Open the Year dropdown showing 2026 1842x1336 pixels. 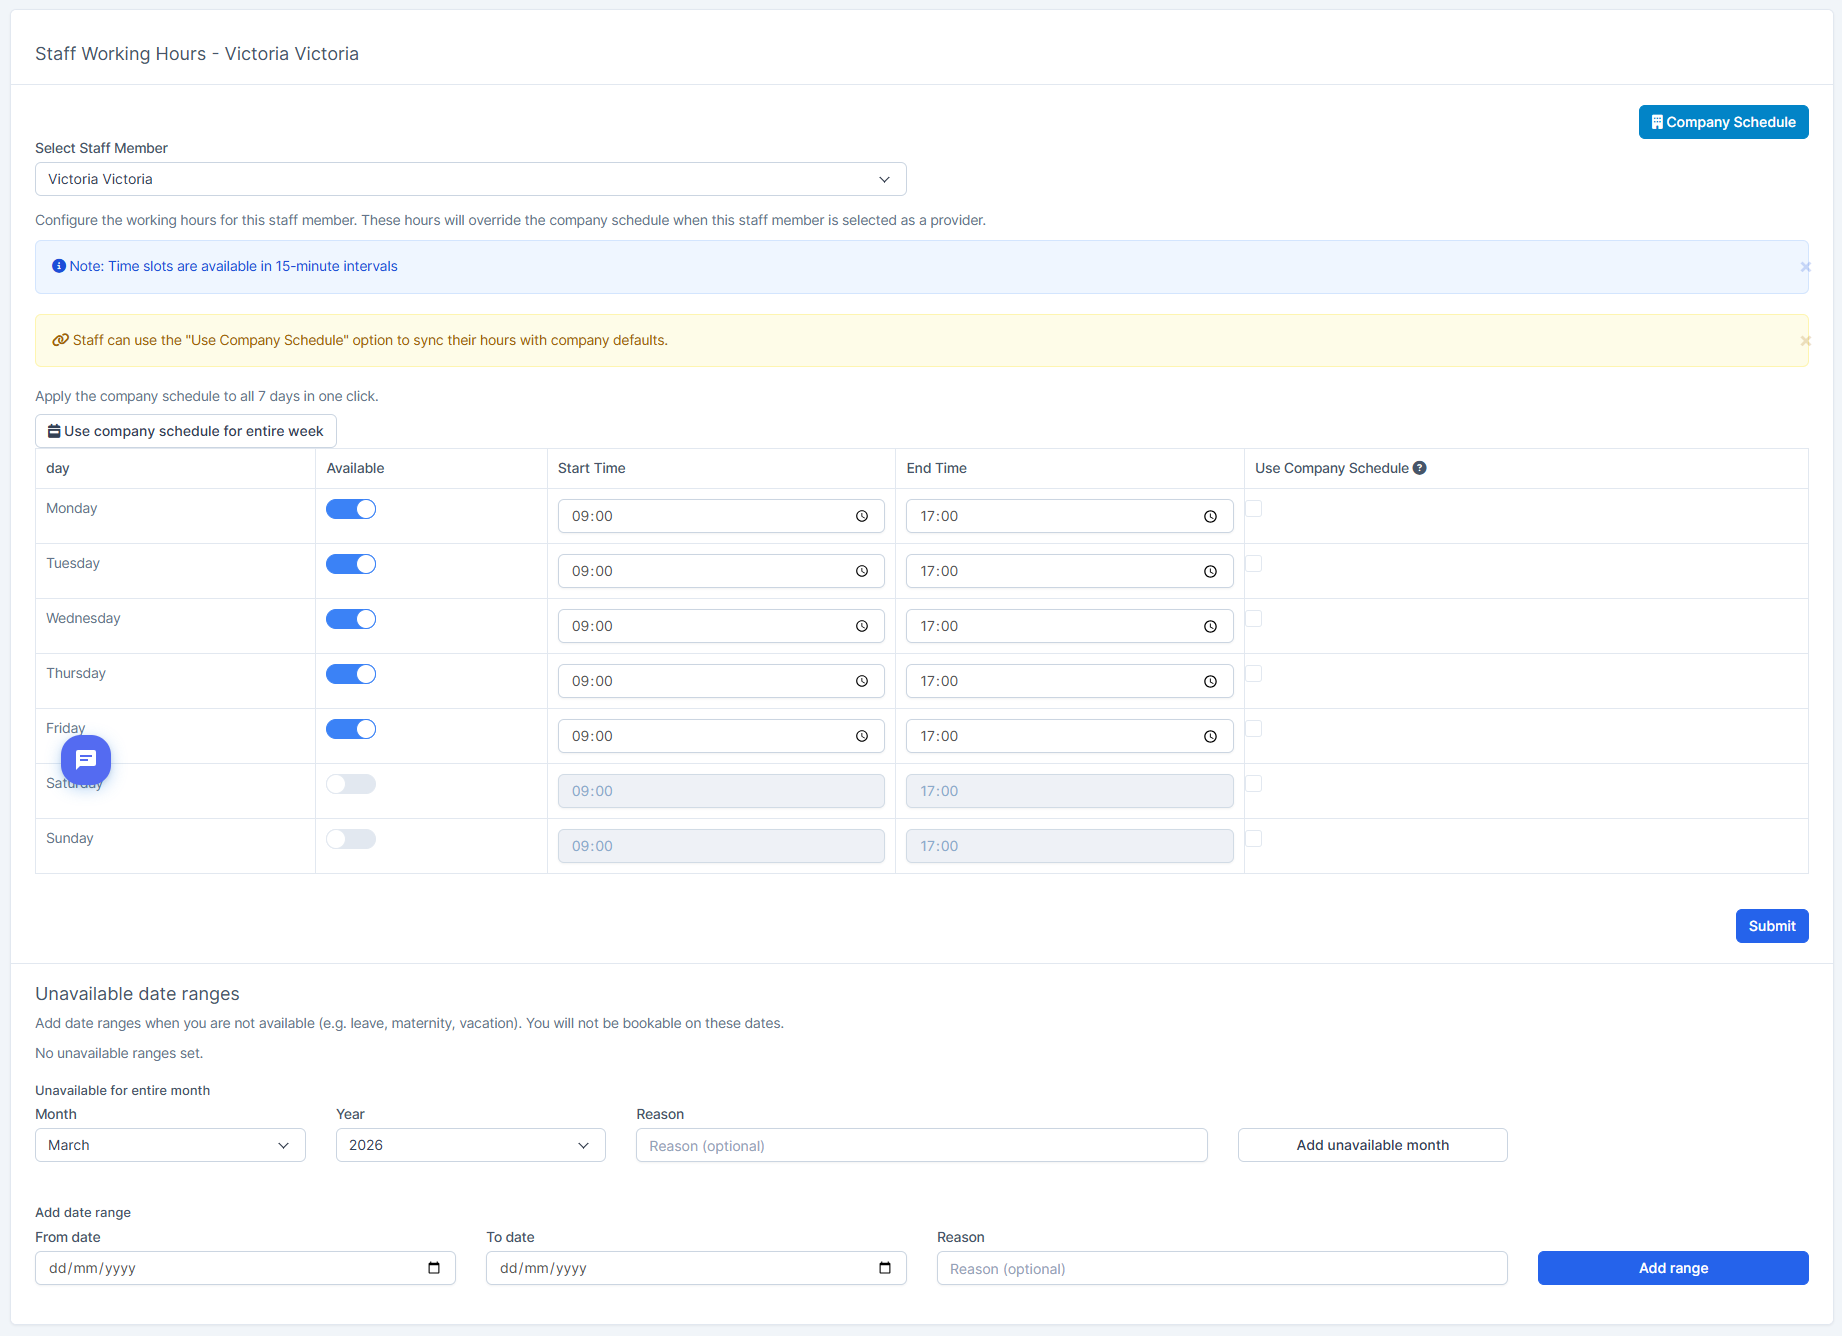470,1146
